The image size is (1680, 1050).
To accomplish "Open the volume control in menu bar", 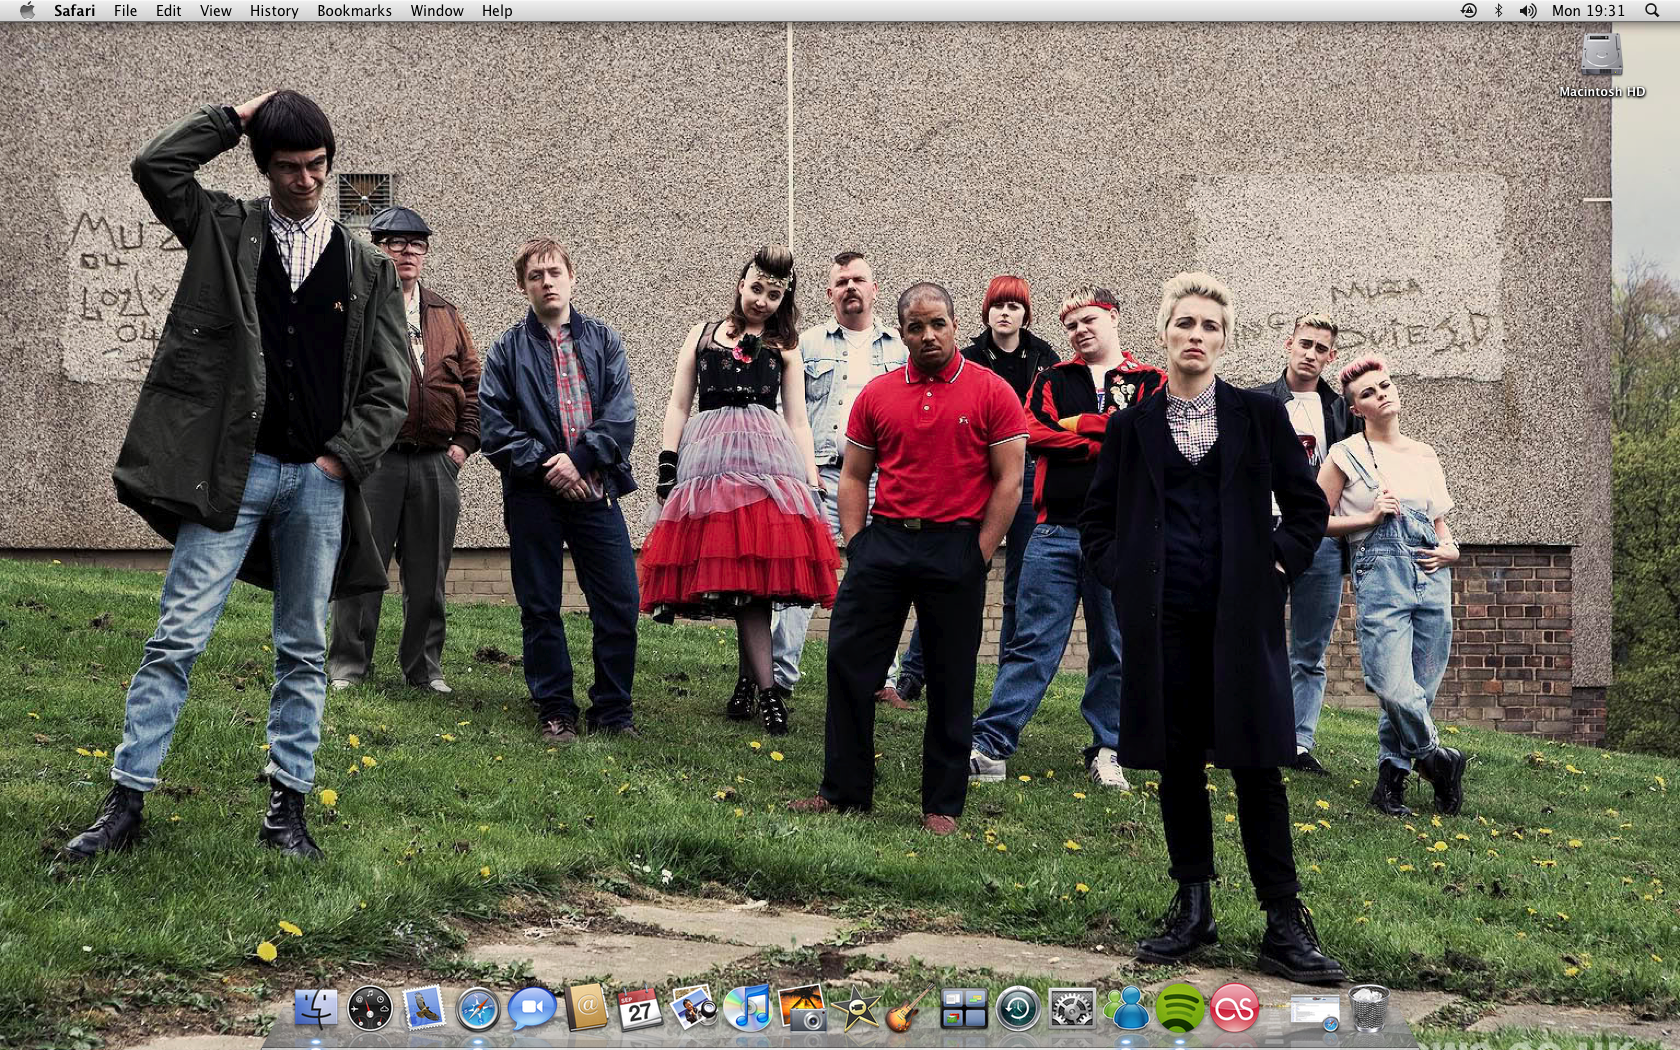I will click(x=1528, y=11).
